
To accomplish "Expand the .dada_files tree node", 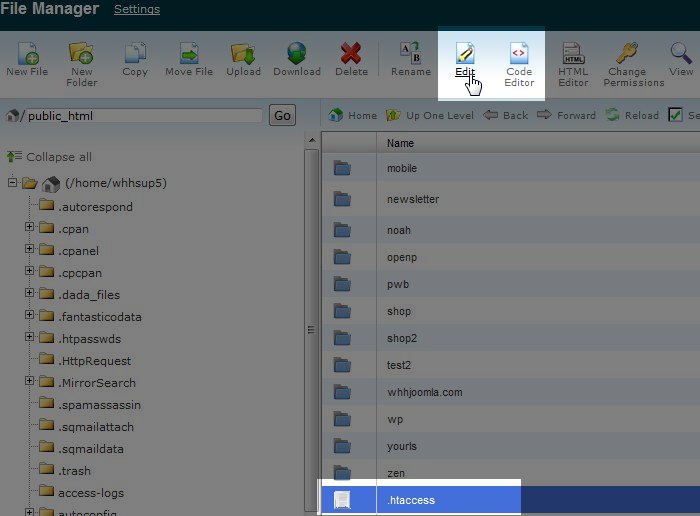I will [30, 294].
